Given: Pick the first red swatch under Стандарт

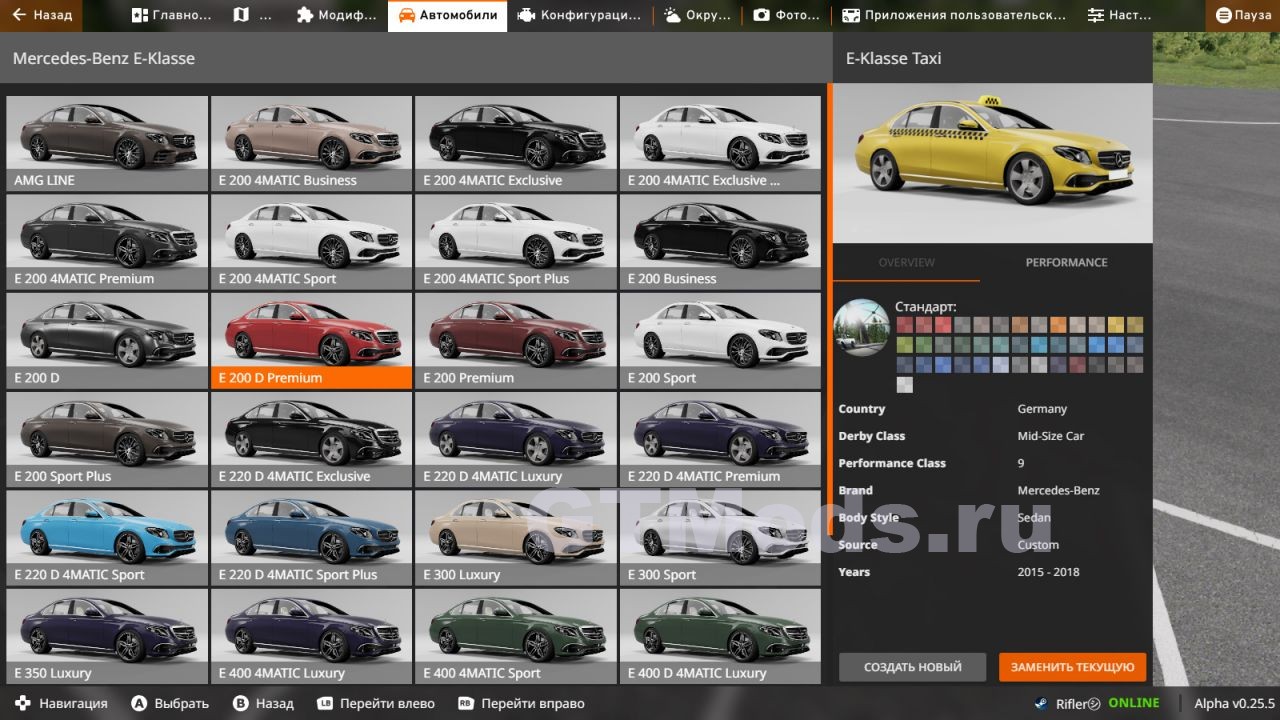Looking at the screenshot, I should click(904, 325).
